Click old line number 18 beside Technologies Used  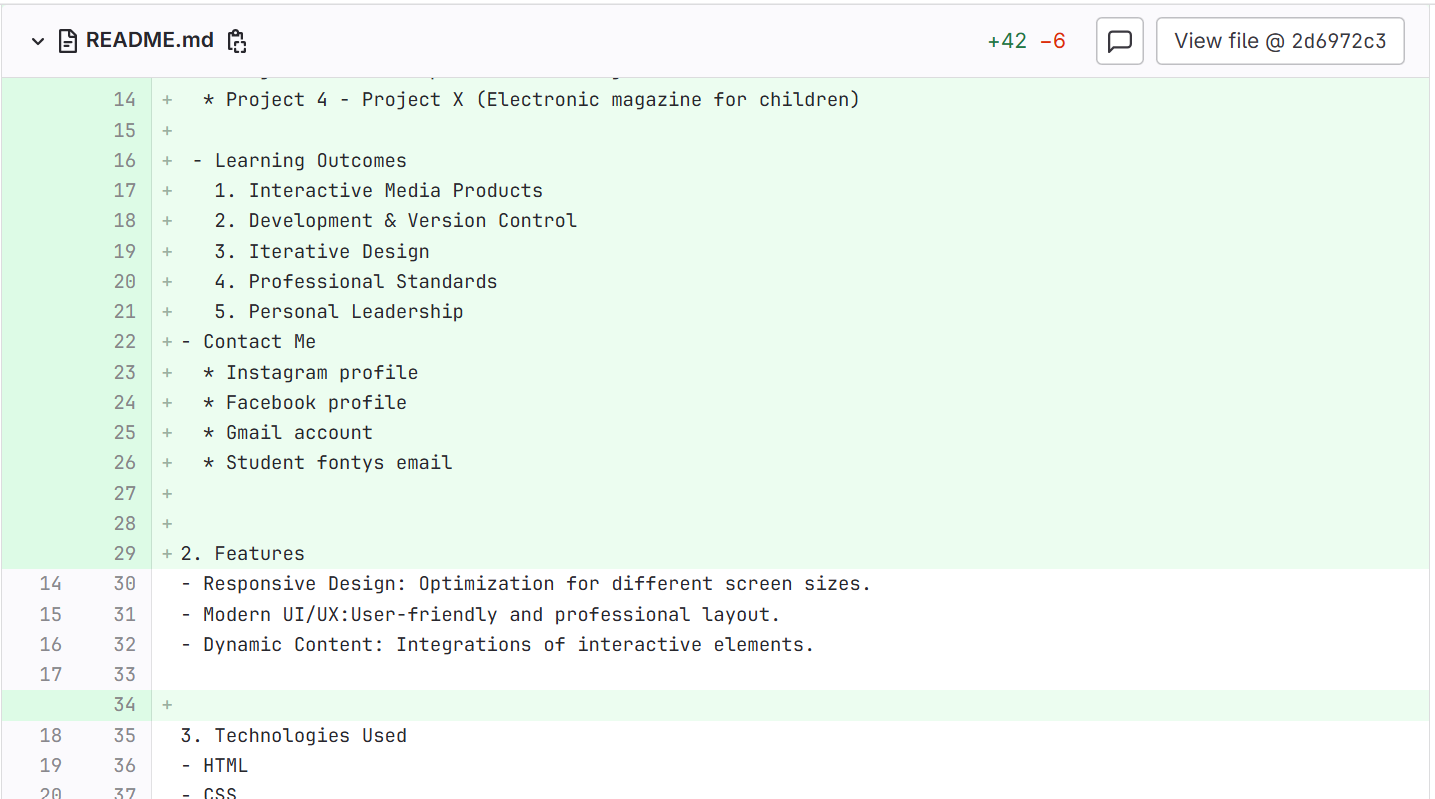click(50, 735)
